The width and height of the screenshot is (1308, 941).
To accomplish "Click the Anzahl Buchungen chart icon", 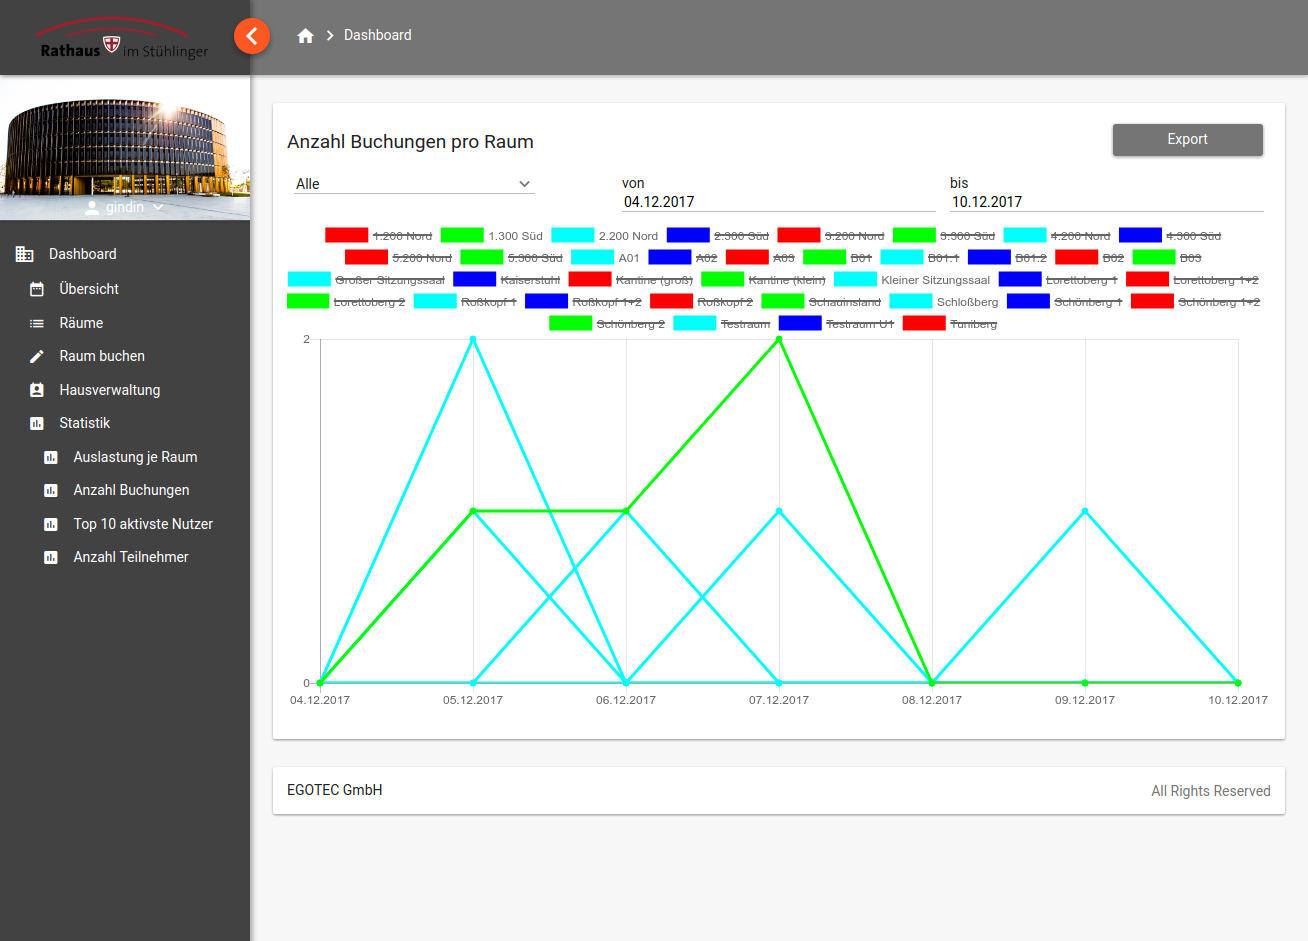I will (51, 490).
